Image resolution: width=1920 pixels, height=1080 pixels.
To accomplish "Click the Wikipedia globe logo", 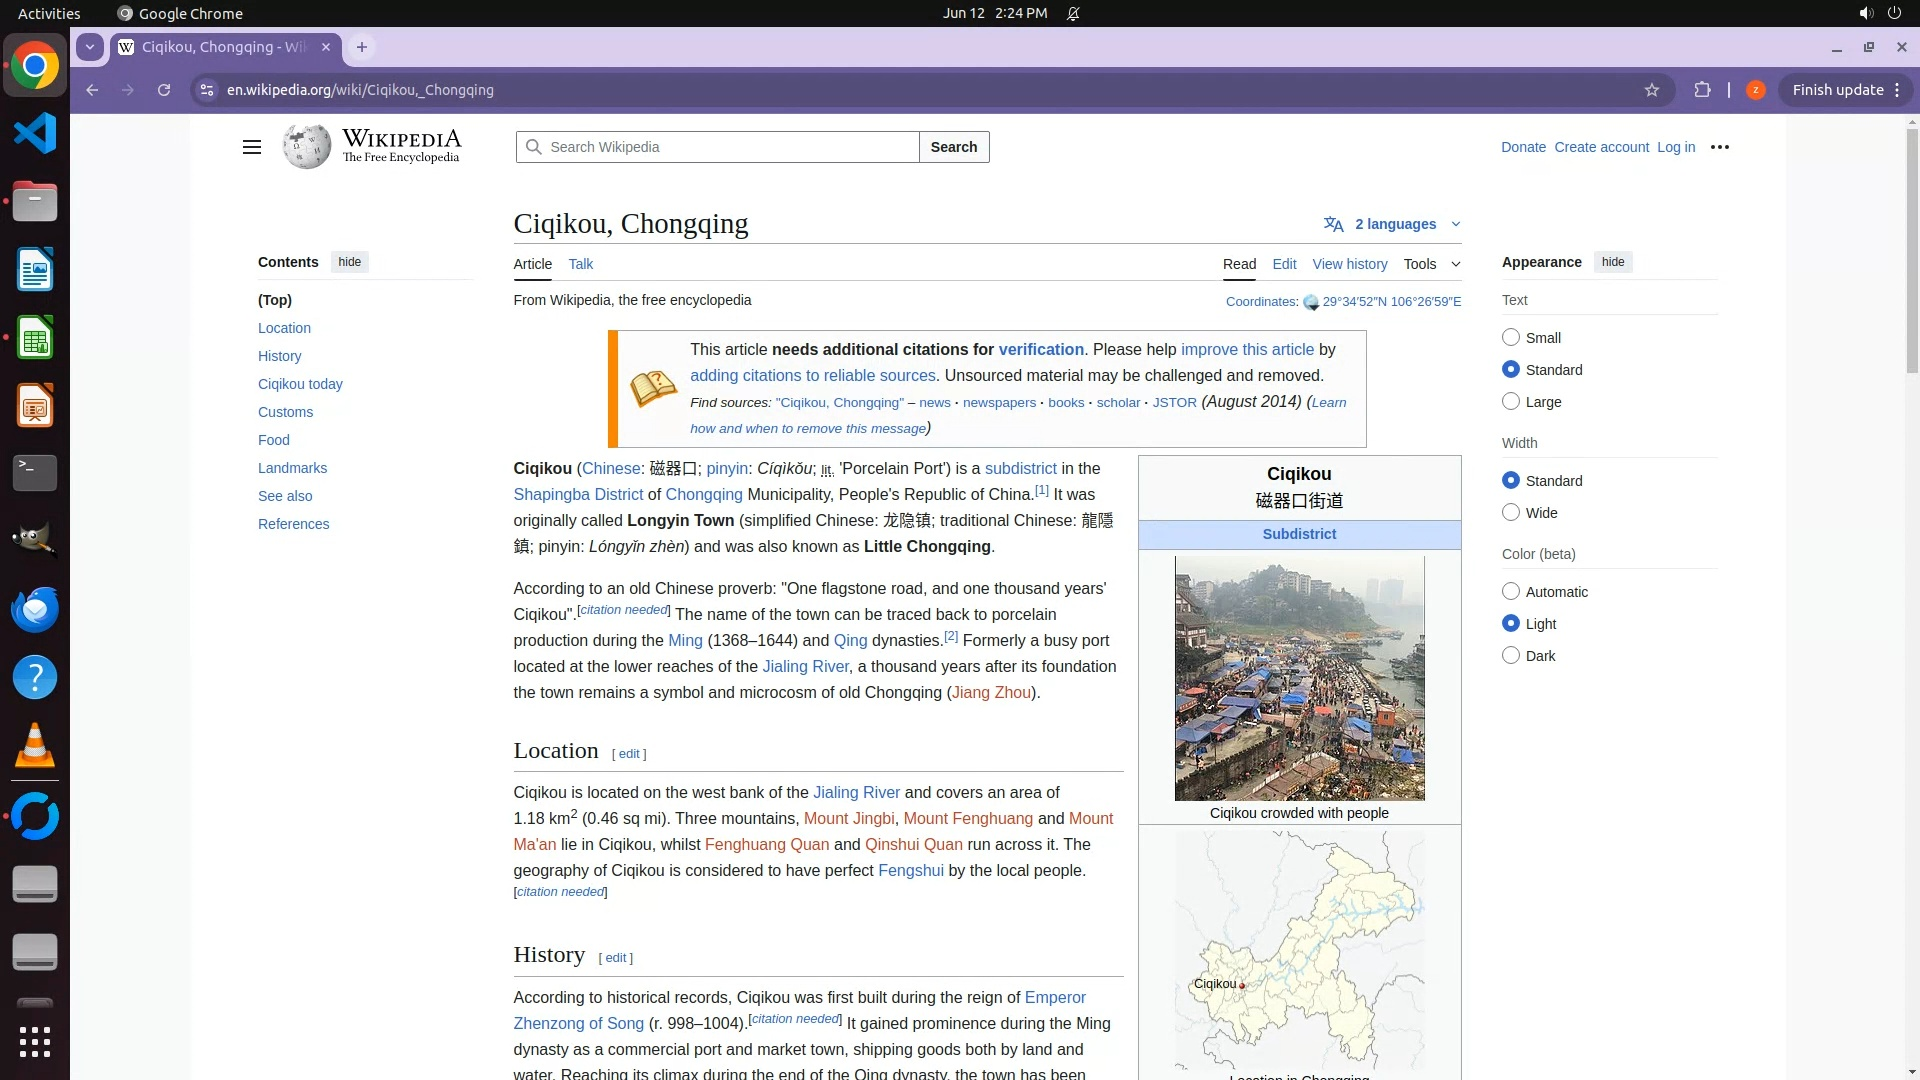I will 306,147.
